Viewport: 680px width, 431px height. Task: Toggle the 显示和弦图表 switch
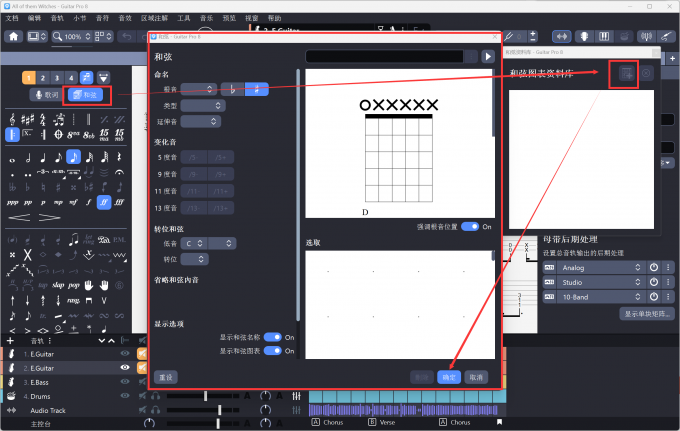tap(272, 351)
